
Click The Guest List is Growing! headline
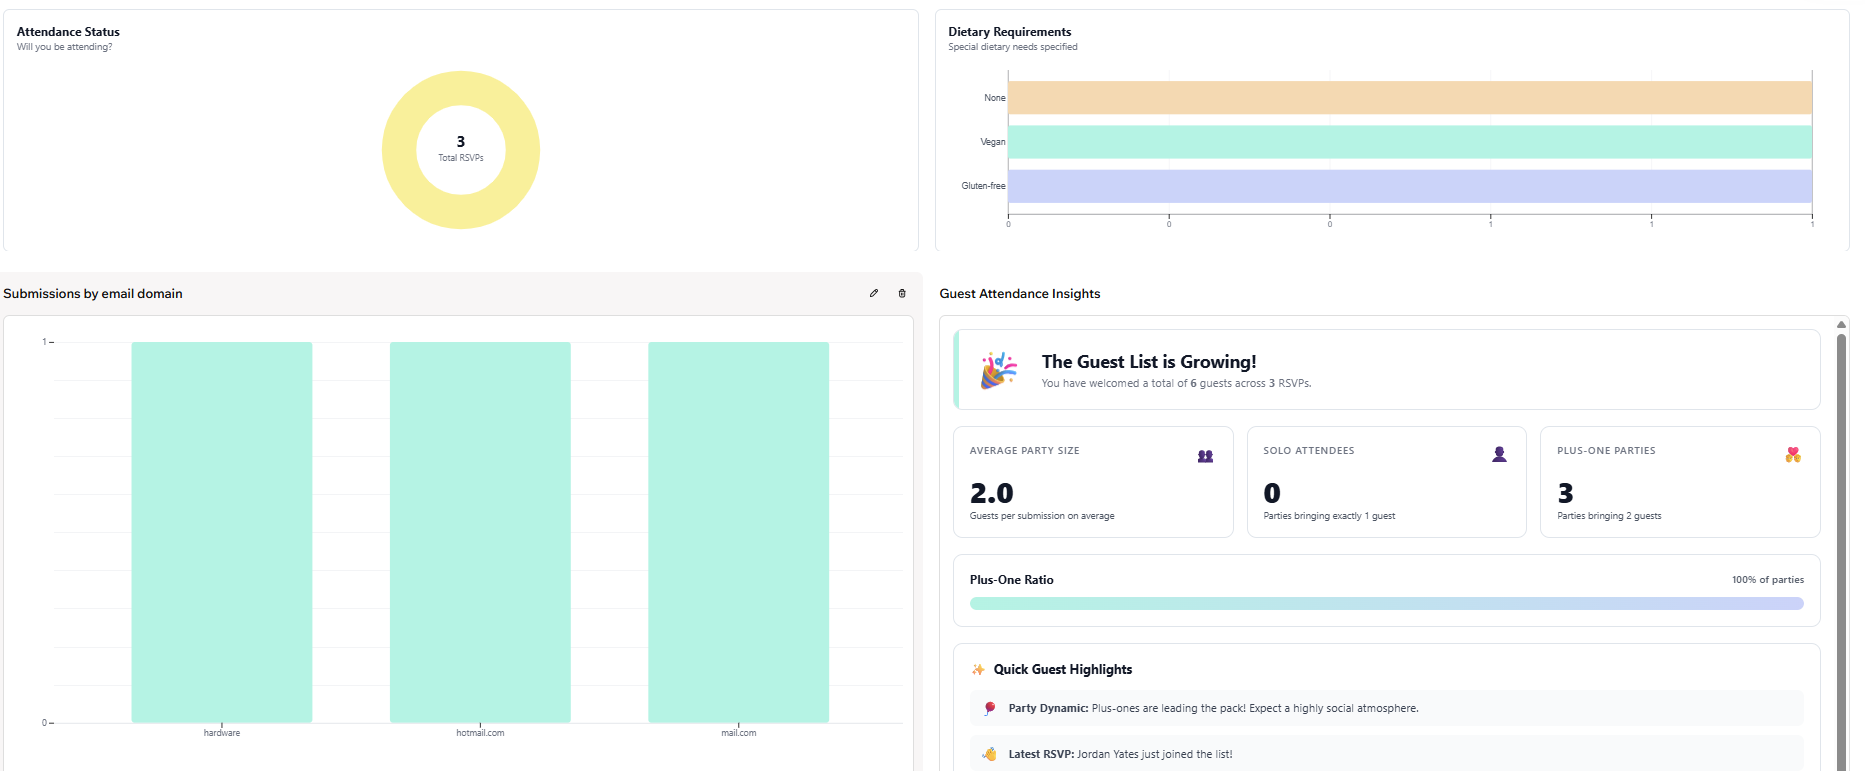pyautogui.click(x=1149, y=362)
